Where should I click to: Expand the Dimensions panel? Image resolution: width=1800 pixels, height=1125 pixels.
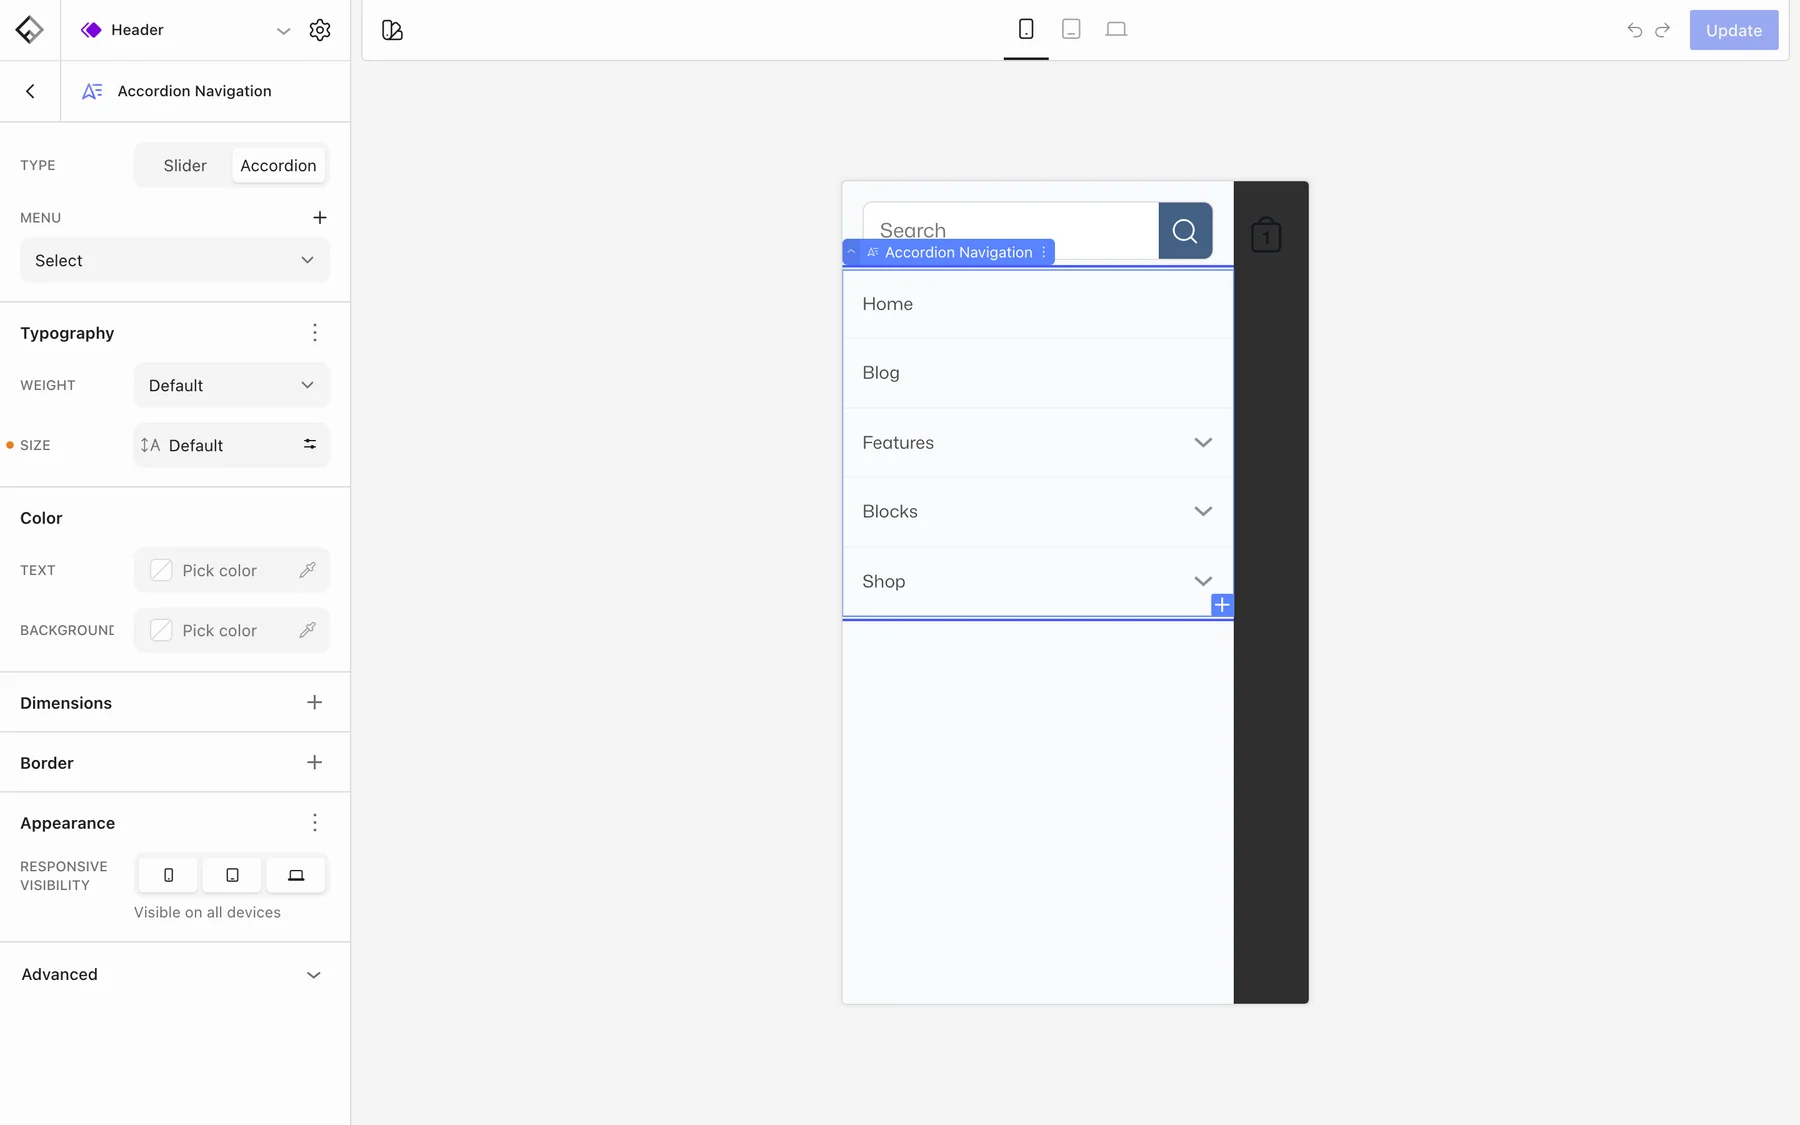coord(314,702)
